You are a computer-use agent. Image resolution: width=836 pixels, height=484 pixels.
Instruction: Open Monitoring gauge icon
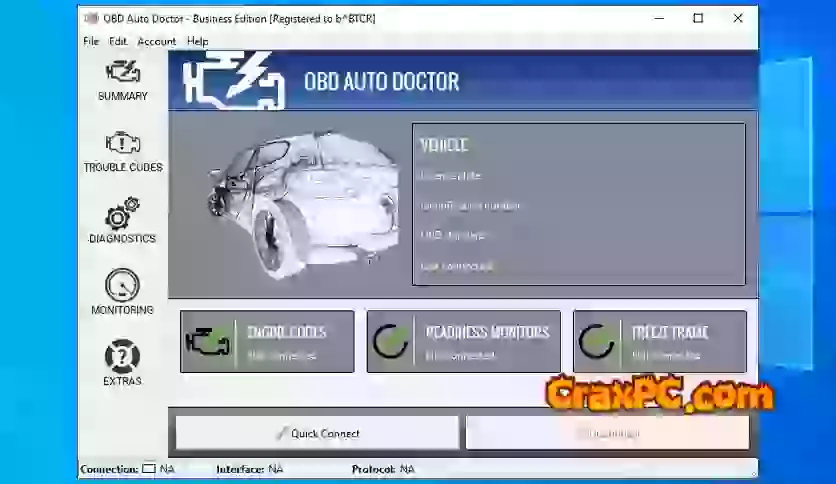coord(122,285)
